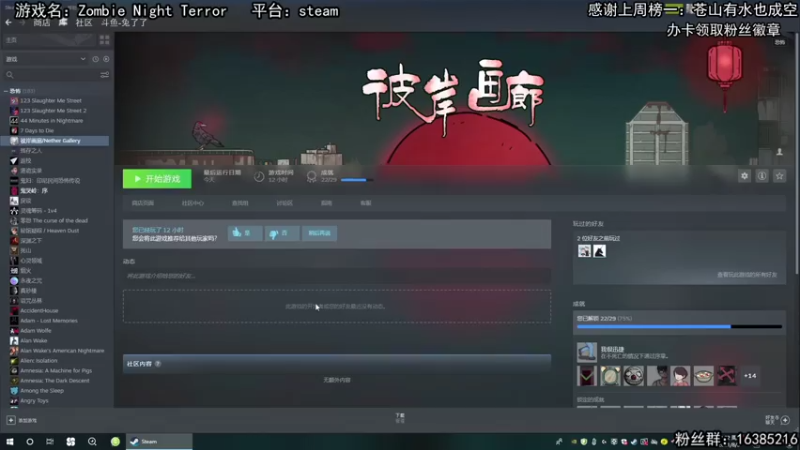Open the Store tab in top navigation

(41, 22)
